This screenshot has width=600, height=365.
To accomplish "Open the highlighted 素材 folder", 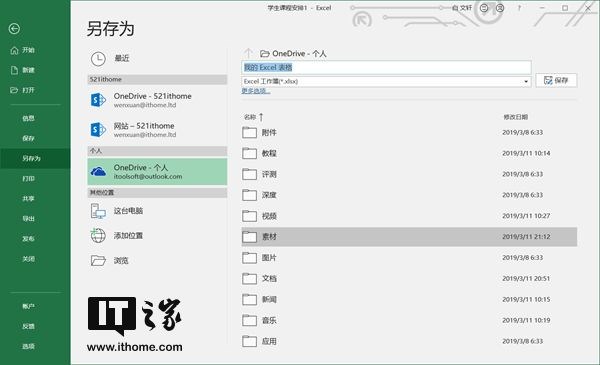I will coord(409,237).
